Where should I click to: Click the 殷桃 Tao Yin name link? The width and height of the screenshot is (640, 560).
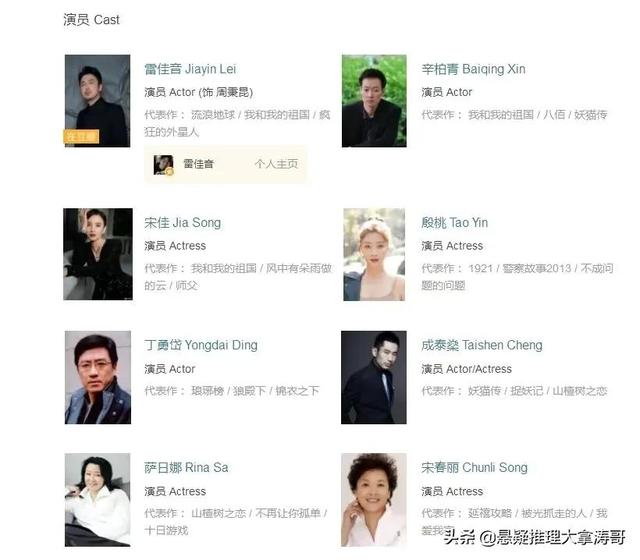(455, 223)
